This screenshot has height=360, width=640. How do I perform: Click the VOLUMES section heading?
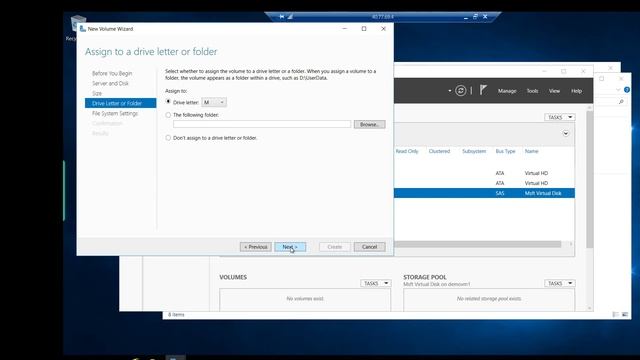(x=233, y=277)
